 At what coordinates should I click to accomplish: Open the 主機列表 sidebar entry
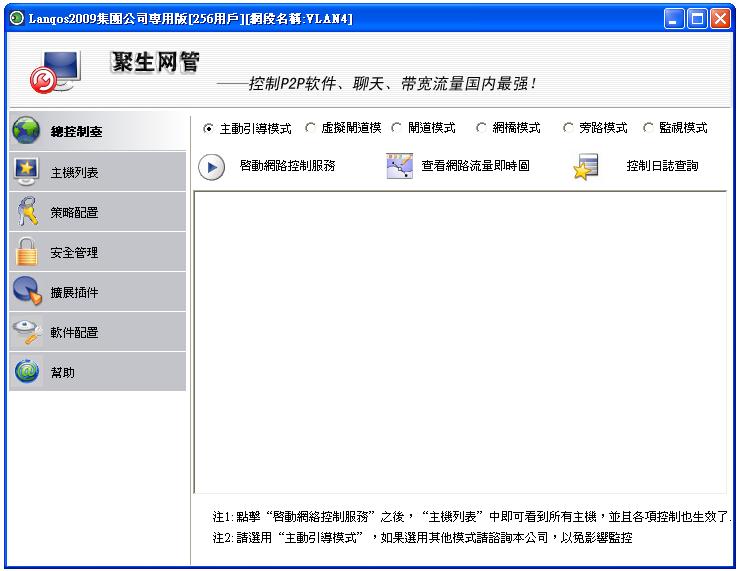tap(97, 171)
